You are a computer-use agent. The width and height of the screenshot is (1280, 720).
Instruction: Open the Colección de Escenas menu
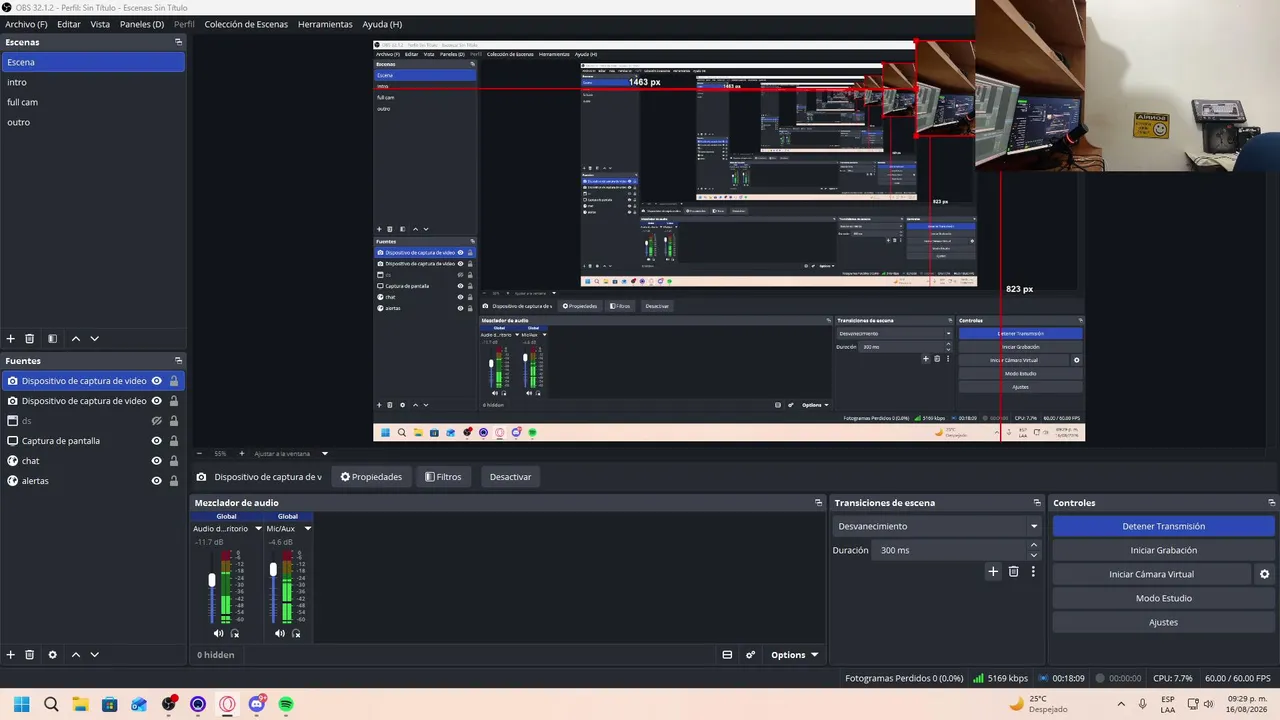246,24
